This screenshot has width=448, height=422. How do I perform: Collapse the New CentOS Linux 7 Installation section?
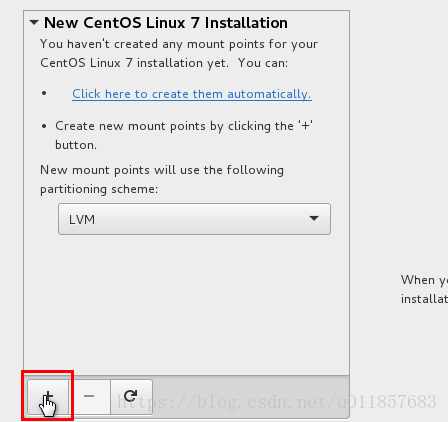[x=34, y=23]
